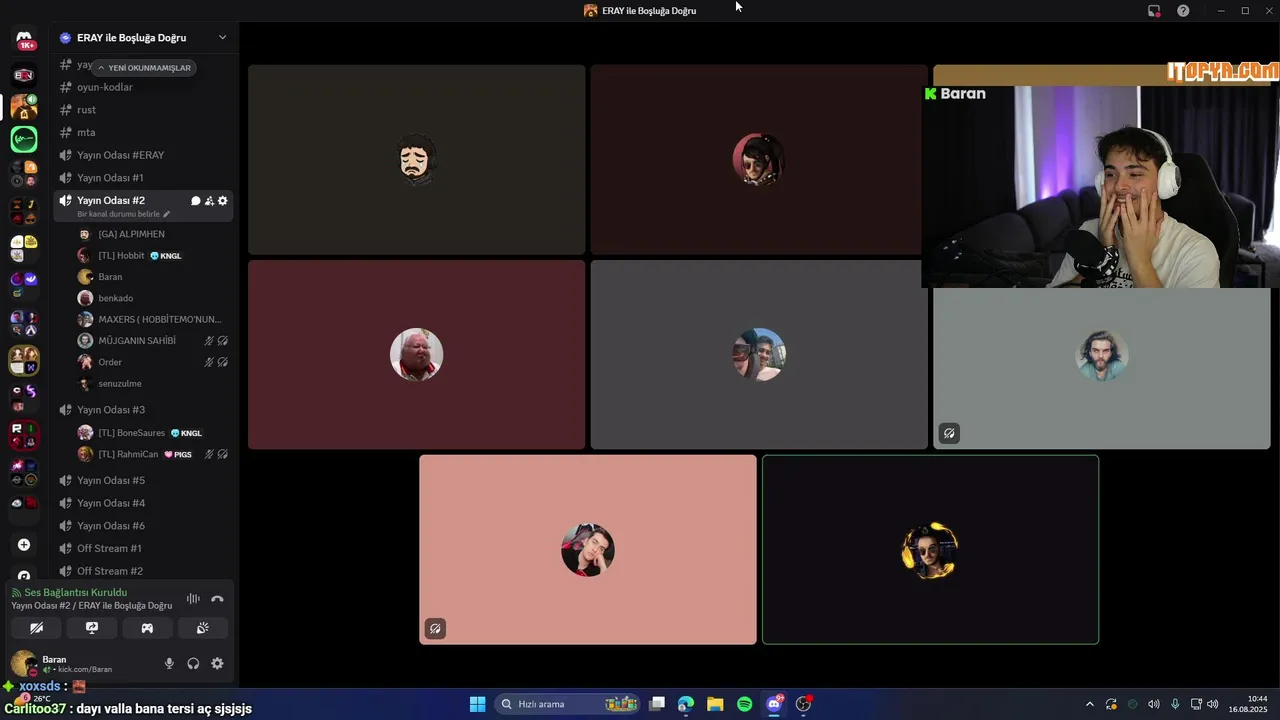Image resolution: width=1280 pixels, height=720 pixels.
Task: Open OBS Studio from taskbar
Action: click(803, 704)
